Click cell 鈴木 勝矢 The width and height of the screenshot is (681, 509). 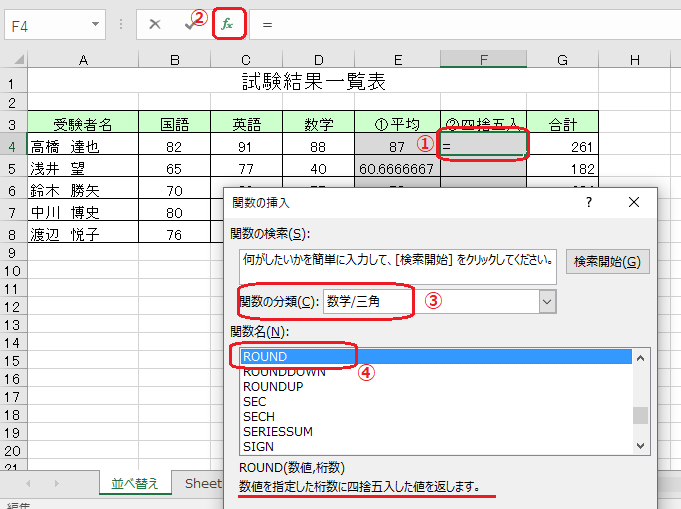click(x=83, y=190)
